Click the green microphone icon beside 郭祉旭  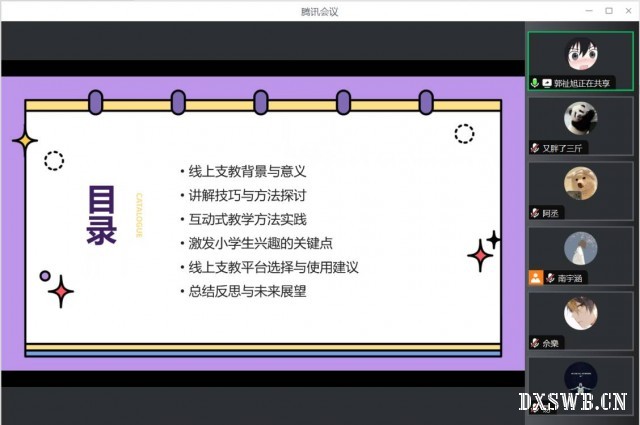(x=536, y=83)
